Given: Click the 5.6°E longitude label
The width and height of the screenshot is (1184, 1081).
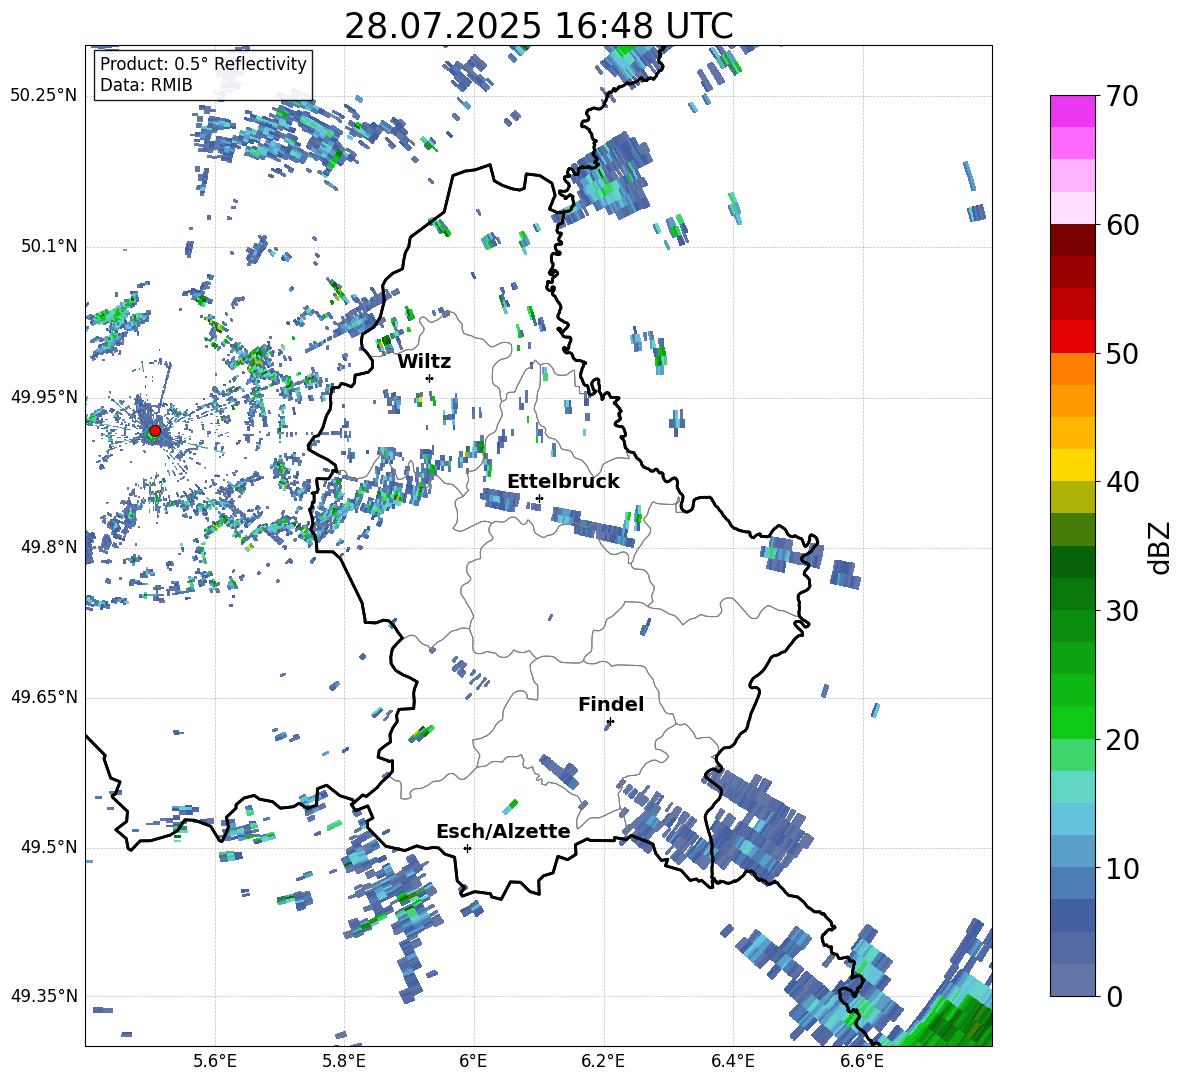Looking at the screenshot, I should pyautogui.click(x=215, y=1061).
